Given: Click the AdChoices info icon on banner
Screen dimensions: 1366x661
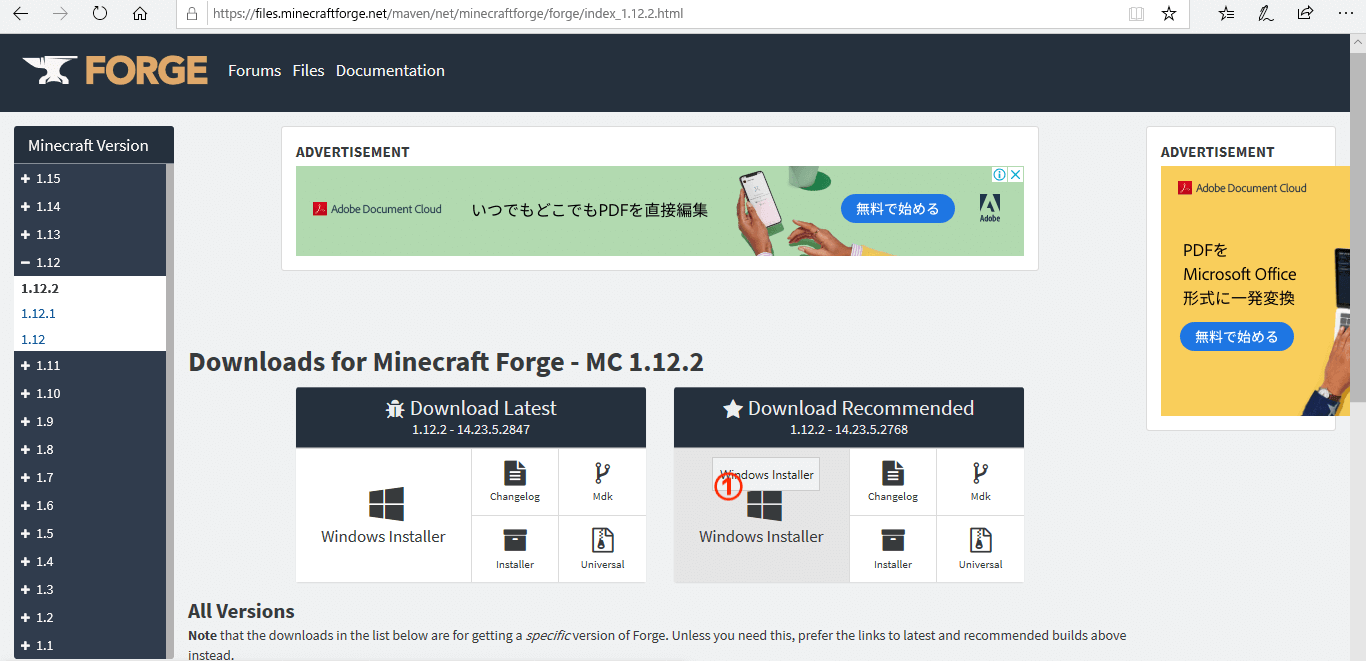Looking at the screenshot, I should (x=998, y=174).
